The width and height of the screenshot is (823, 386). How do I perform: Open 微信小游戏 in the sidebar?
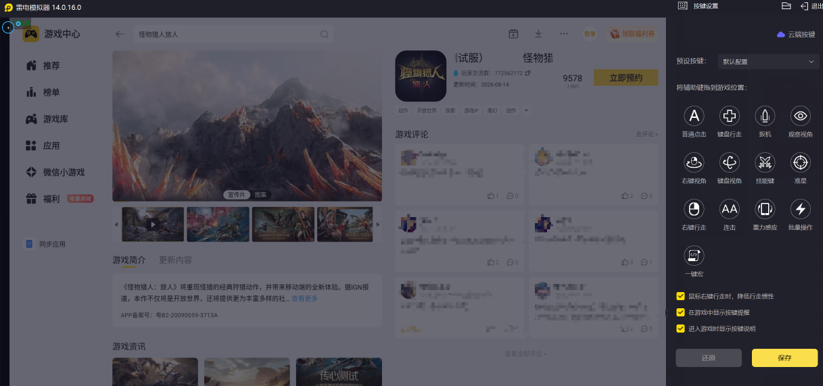55,172
